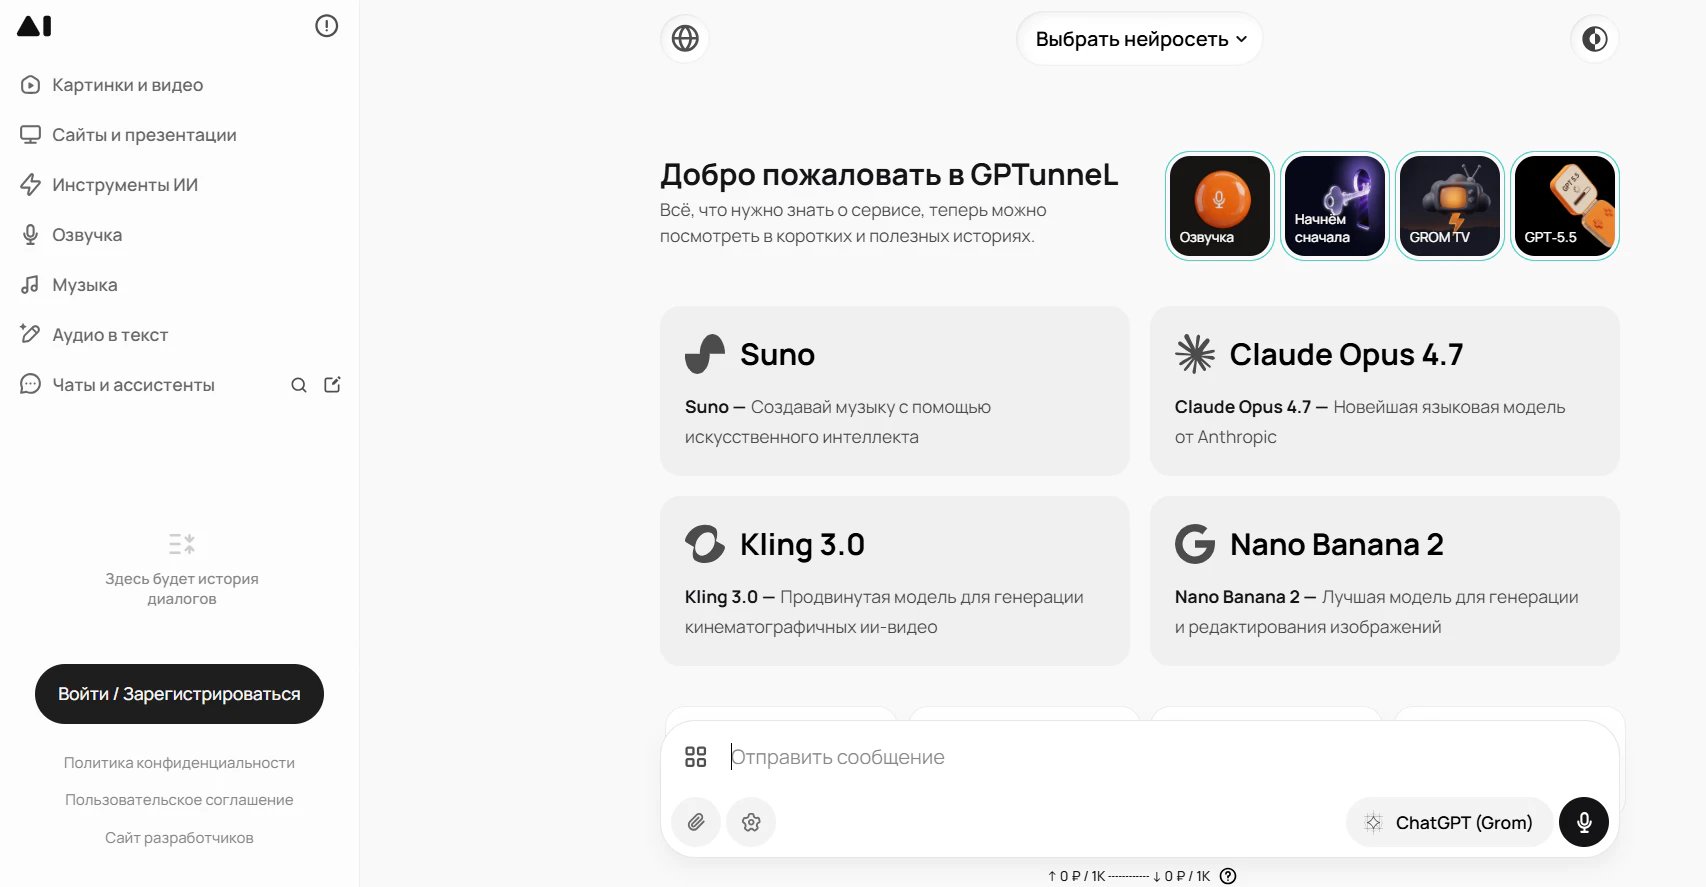Viewport: 1706px width, 887px height.
Task: Open Сайт разработчиков link
Action: coord(179,838)
